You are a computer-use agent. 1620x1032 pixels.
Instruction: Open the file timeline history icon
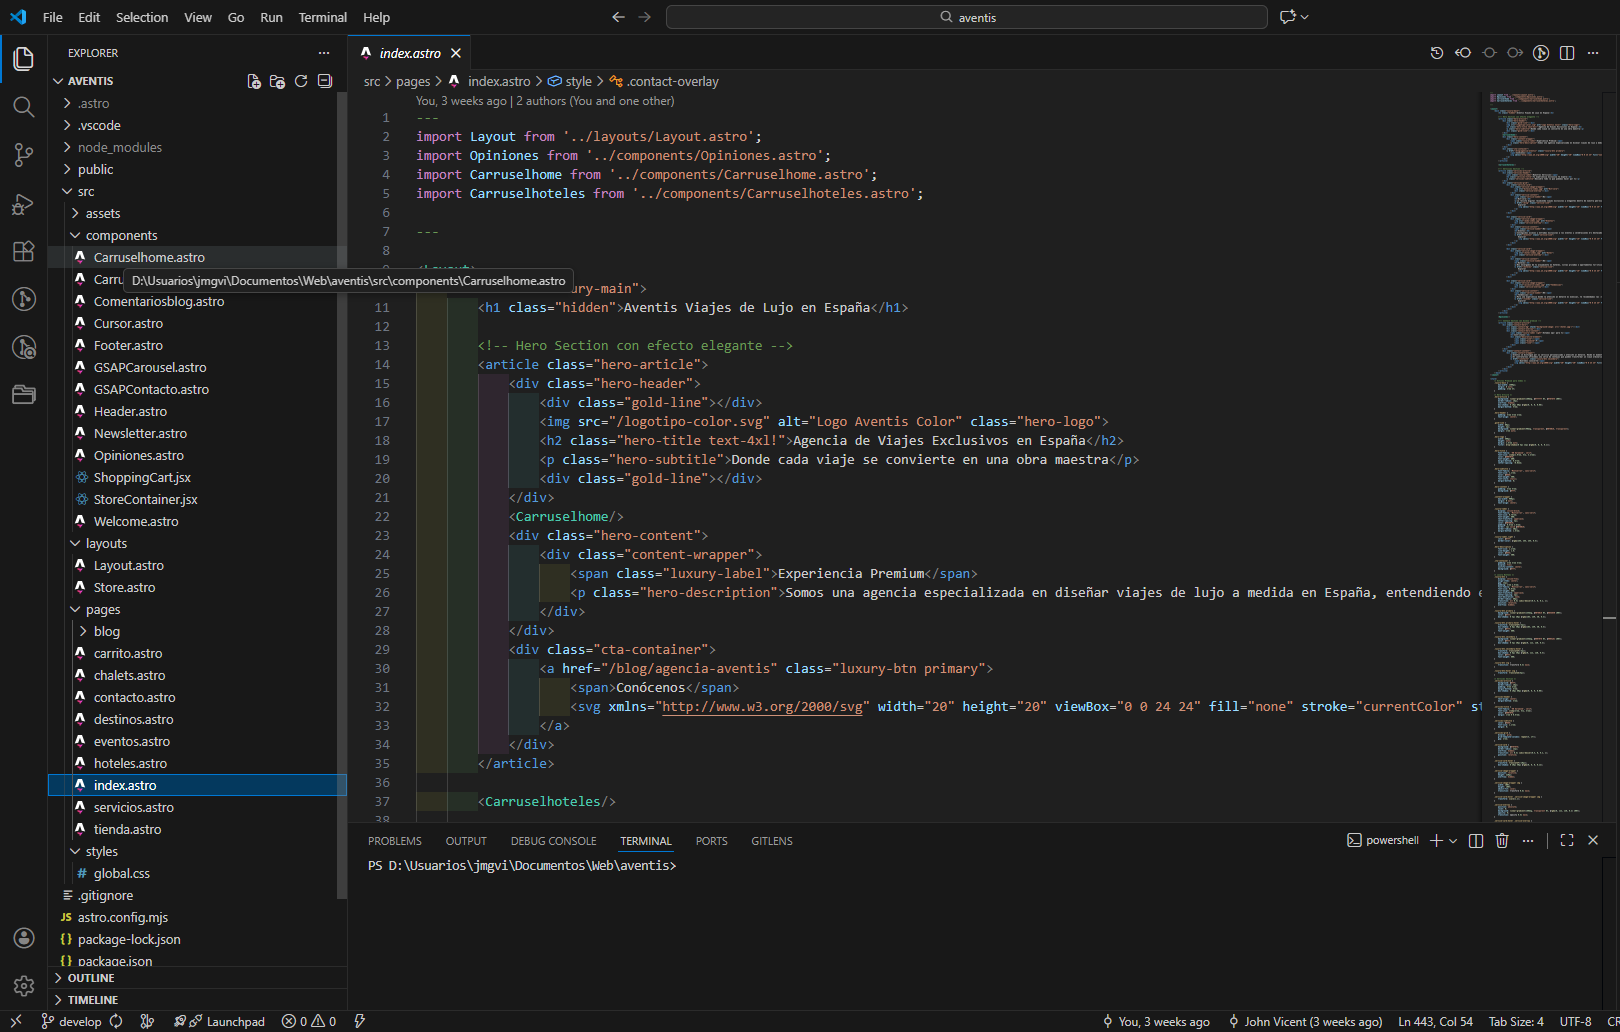point(1437,52)
